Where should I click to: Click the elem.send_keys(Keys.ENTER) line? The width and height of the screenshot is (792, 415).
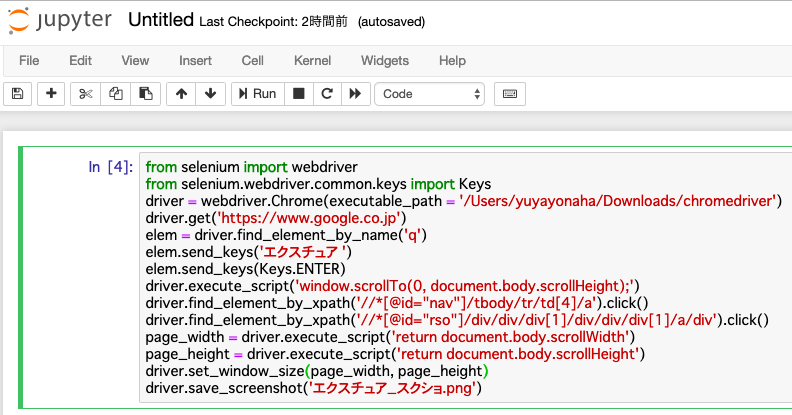pos(245,269)
